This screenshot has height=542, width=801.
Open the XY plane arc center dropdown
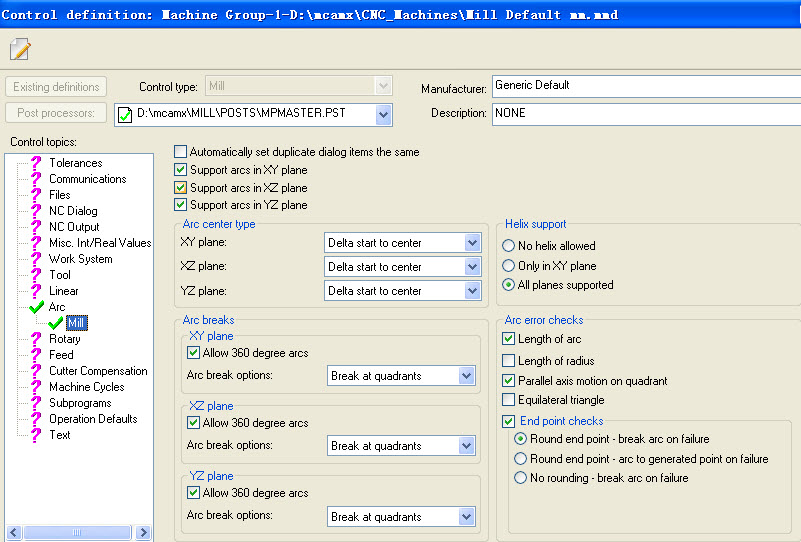coord(473,243)
